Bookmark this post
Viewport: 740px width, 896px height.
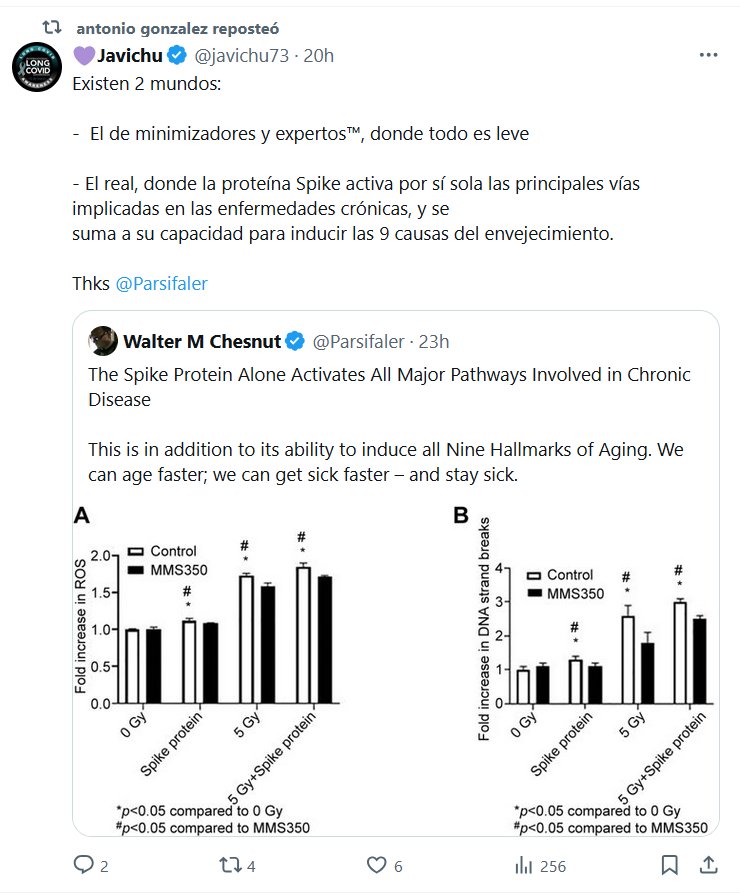pos(670,865)
